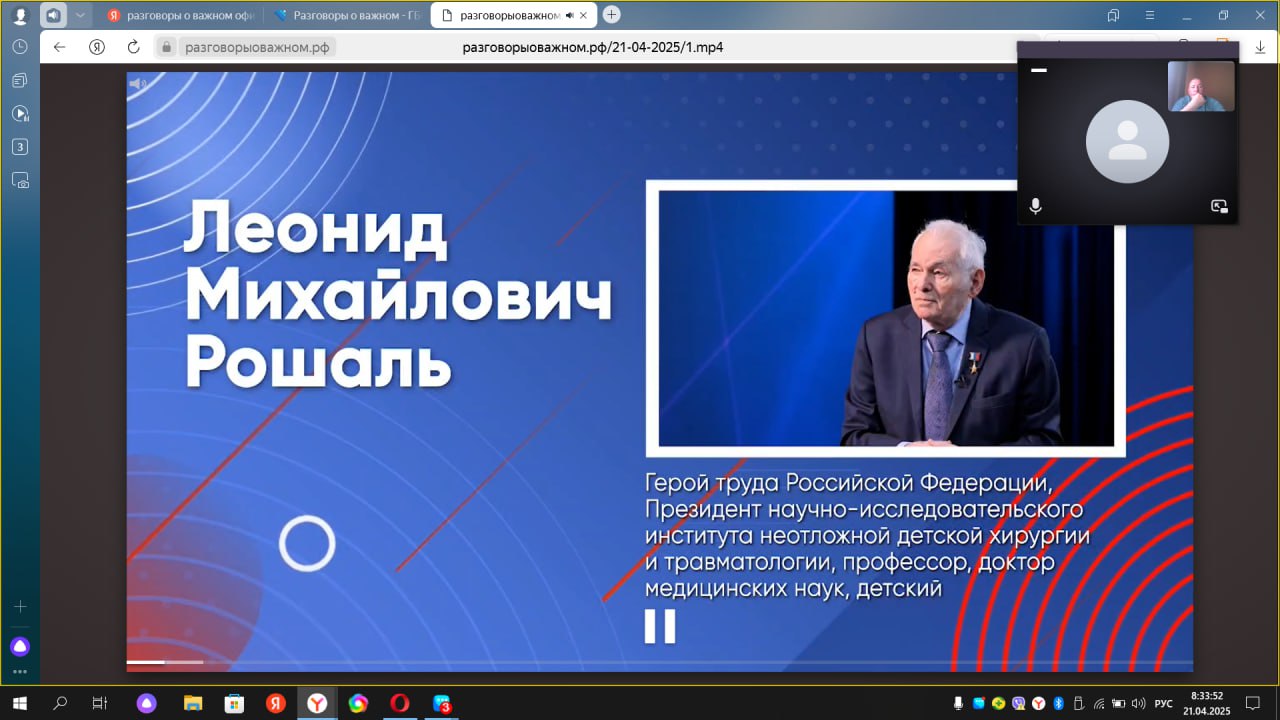Close the "разговорыоважном" tab

(584, 15)
